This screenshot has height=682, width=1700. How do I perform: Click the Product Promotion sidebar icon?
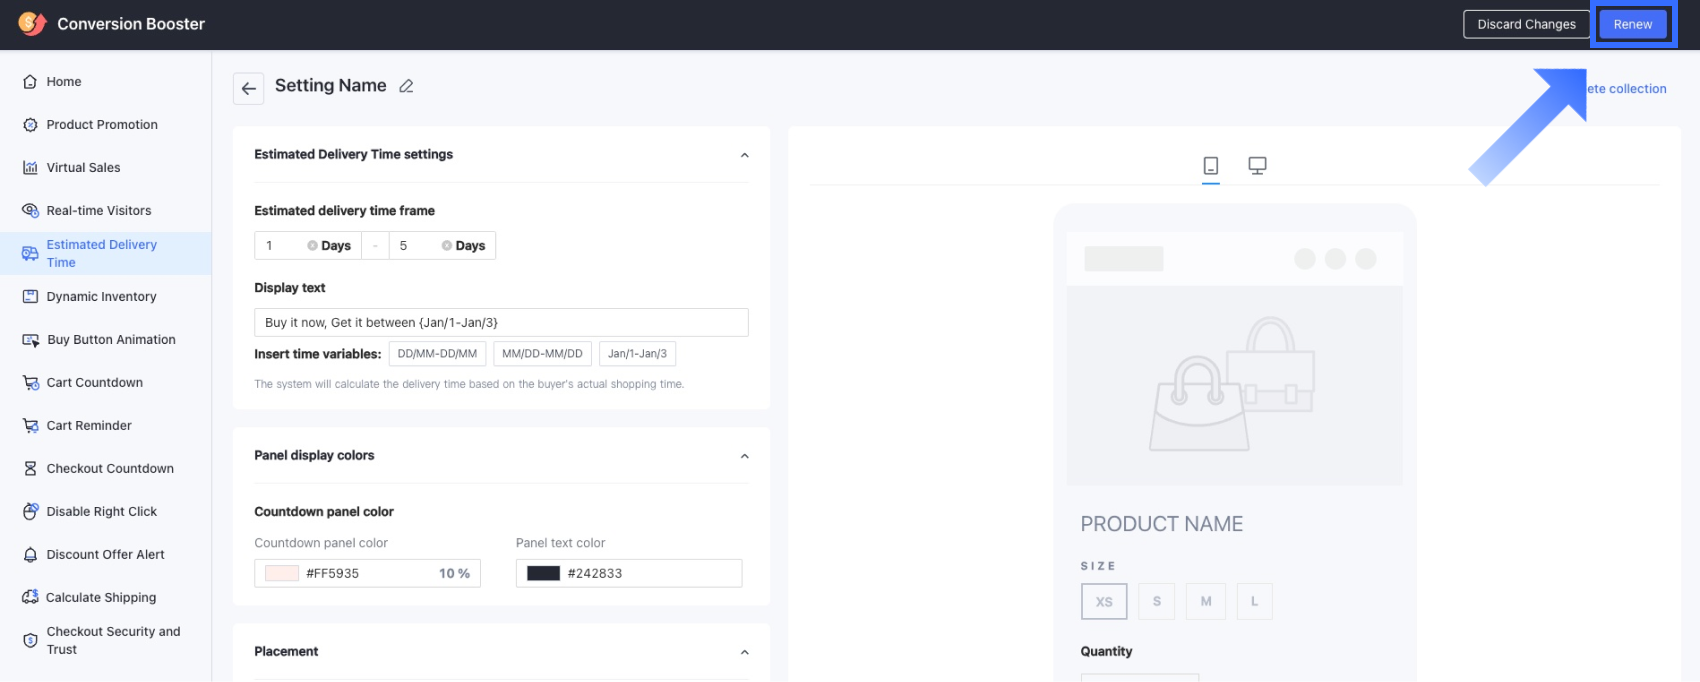click(30, 125)
